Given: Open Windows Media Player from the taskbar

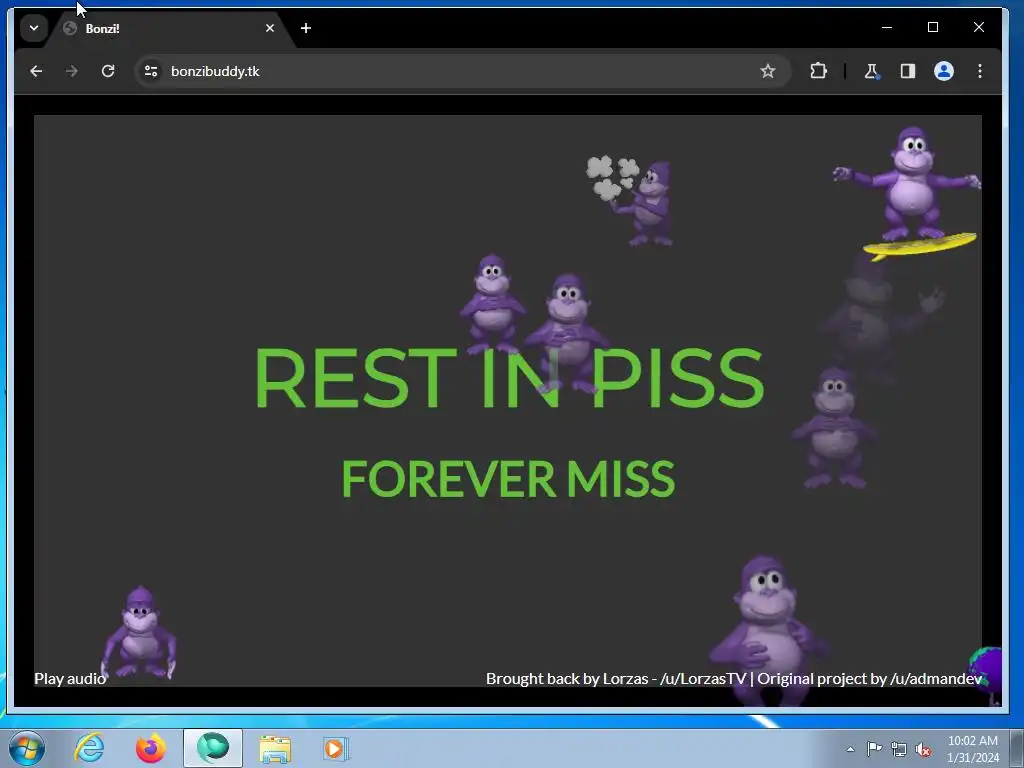Looking at the screenshot, I should point(336,748).
